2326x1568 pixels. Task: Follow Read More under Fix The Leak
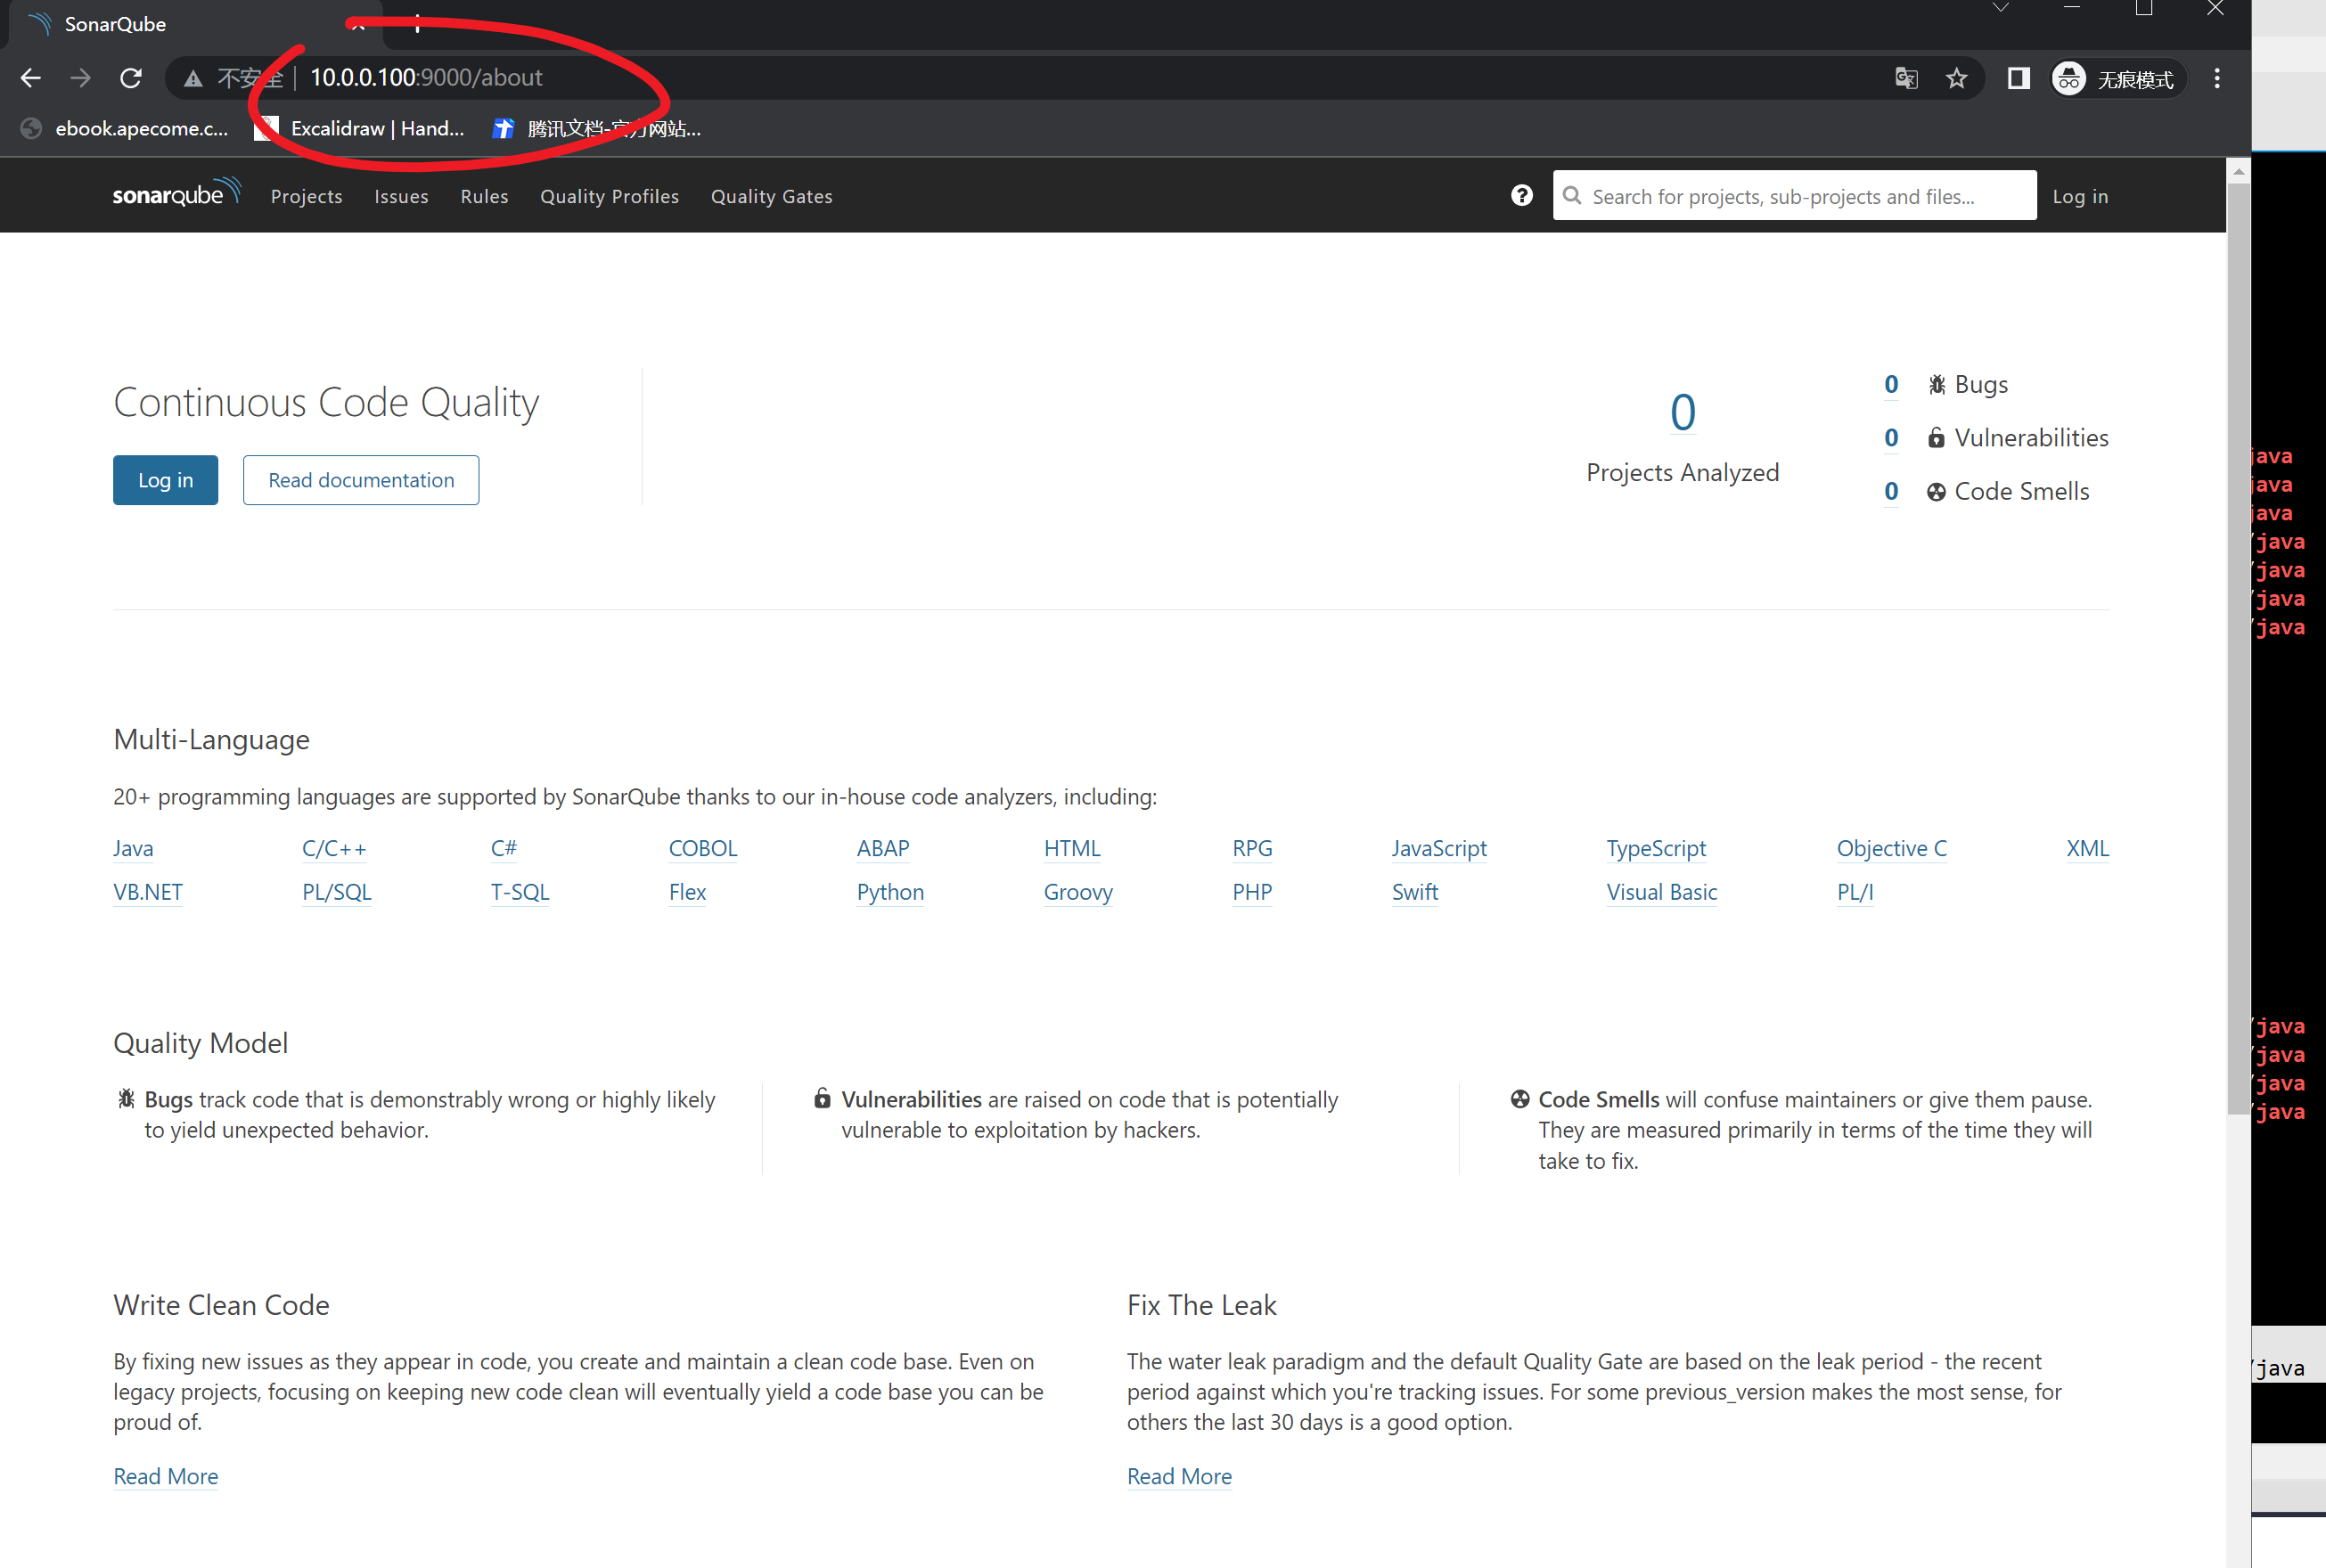[x=1179, y=1476]
